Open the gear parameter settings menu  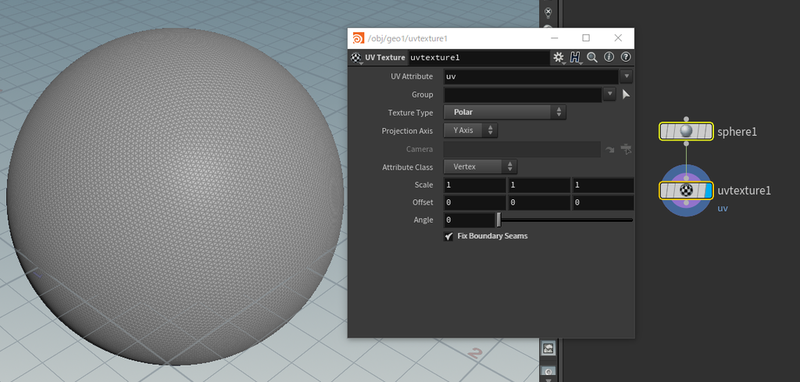point(558,58)
